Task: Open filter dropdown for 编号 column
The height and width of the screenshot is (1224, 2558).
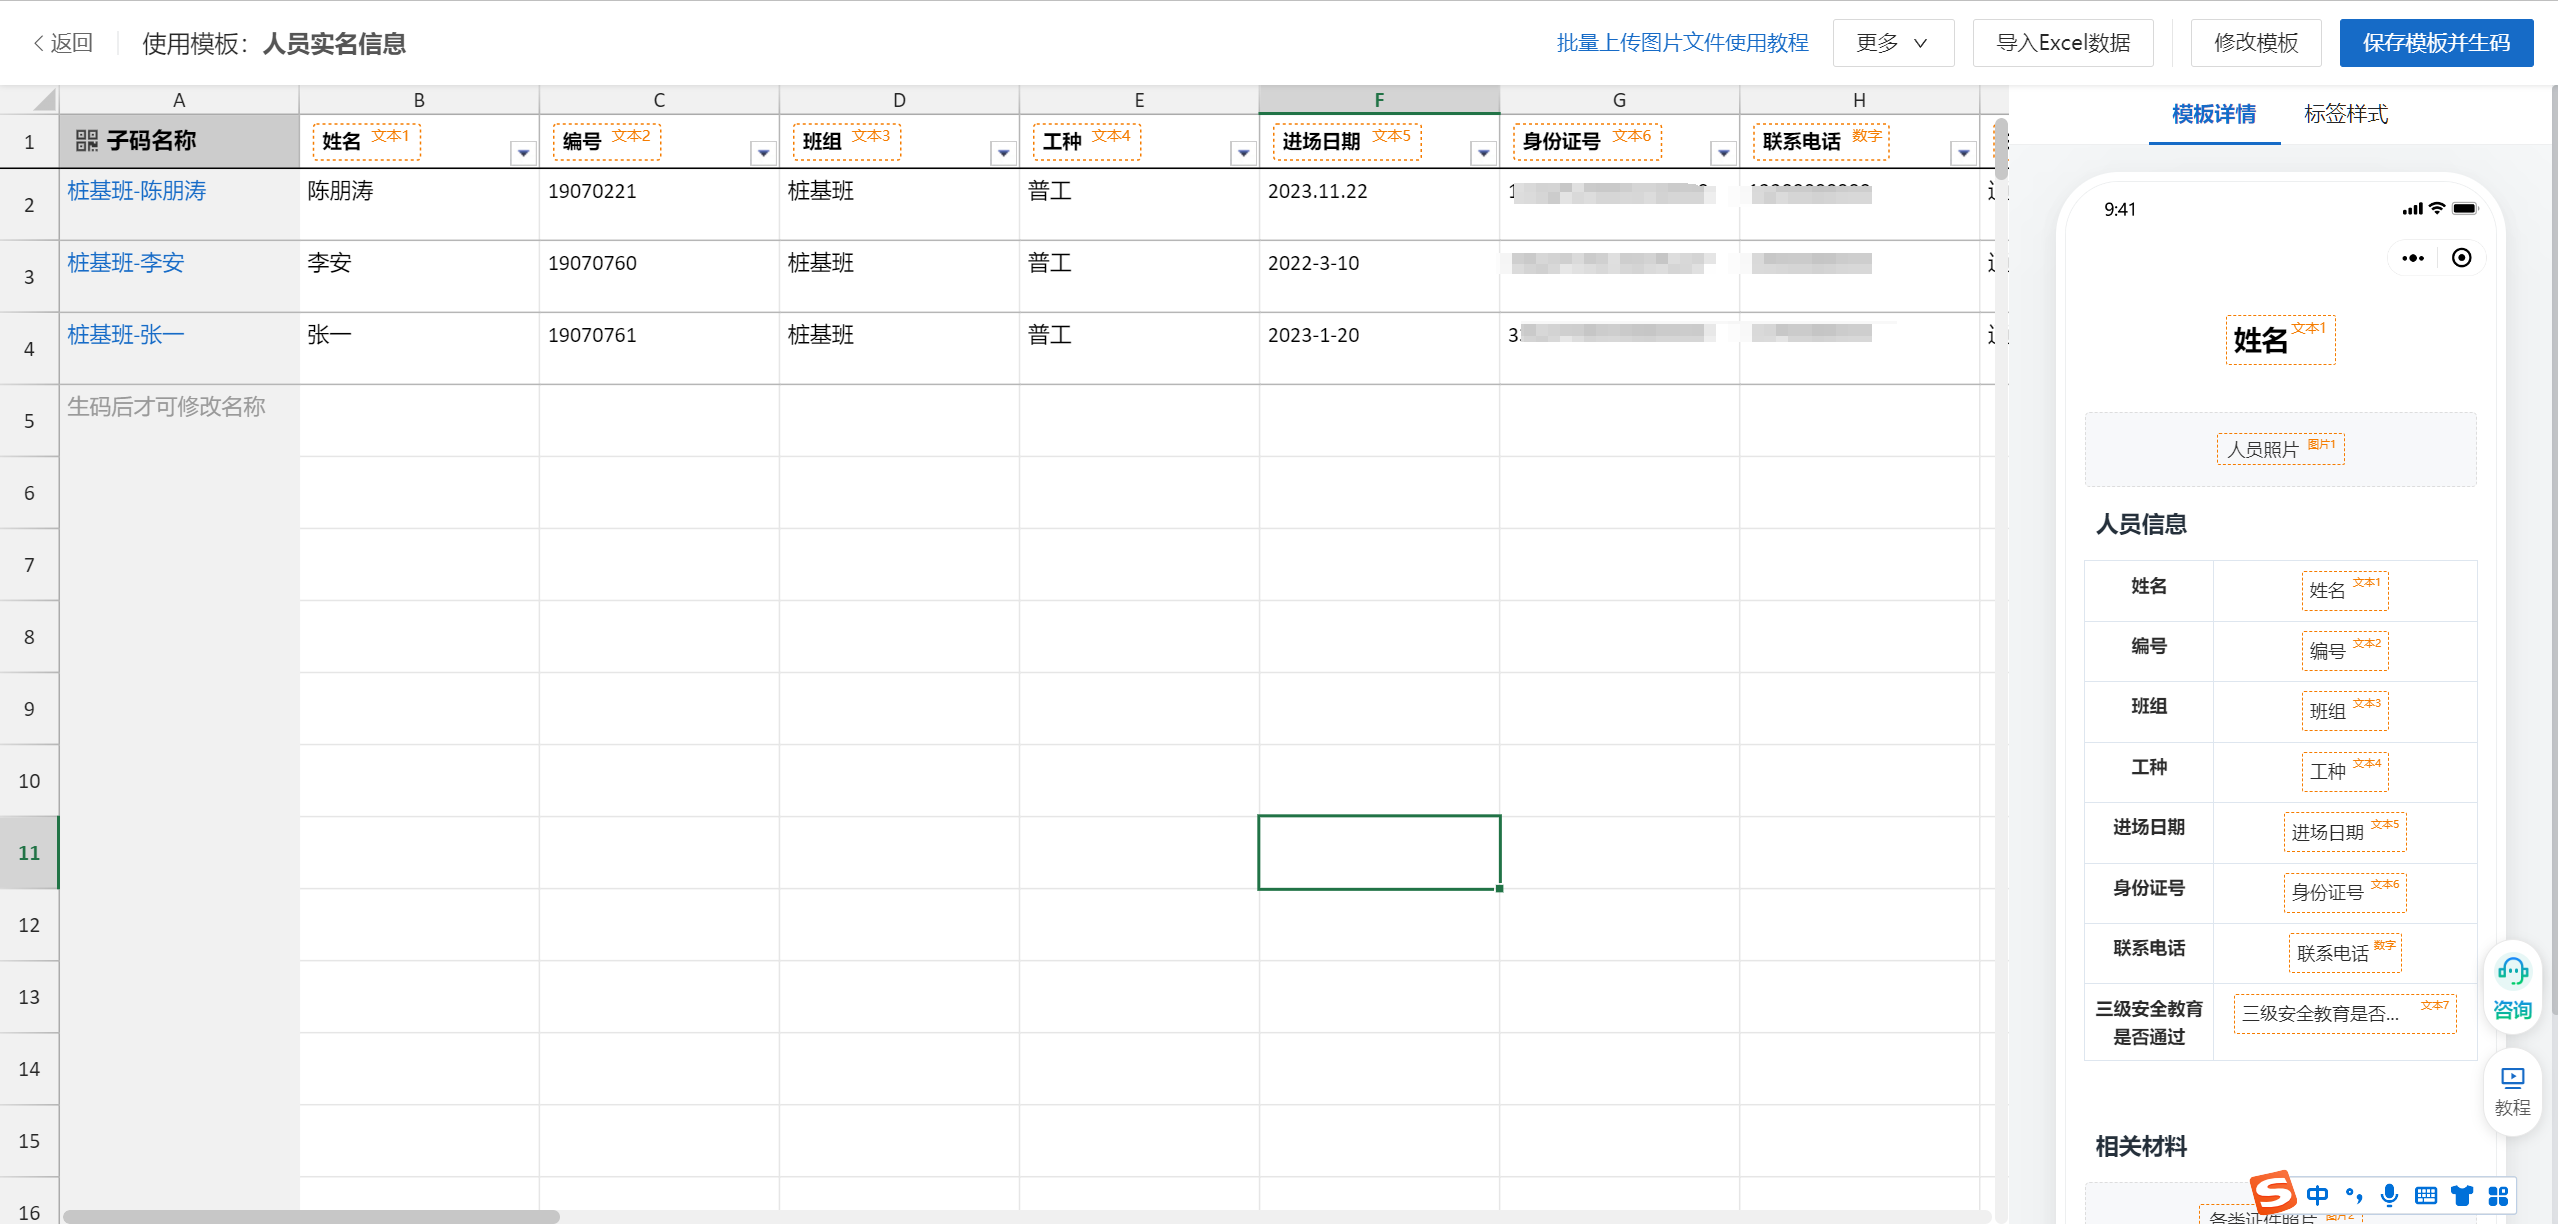Action: click(763, 153)
